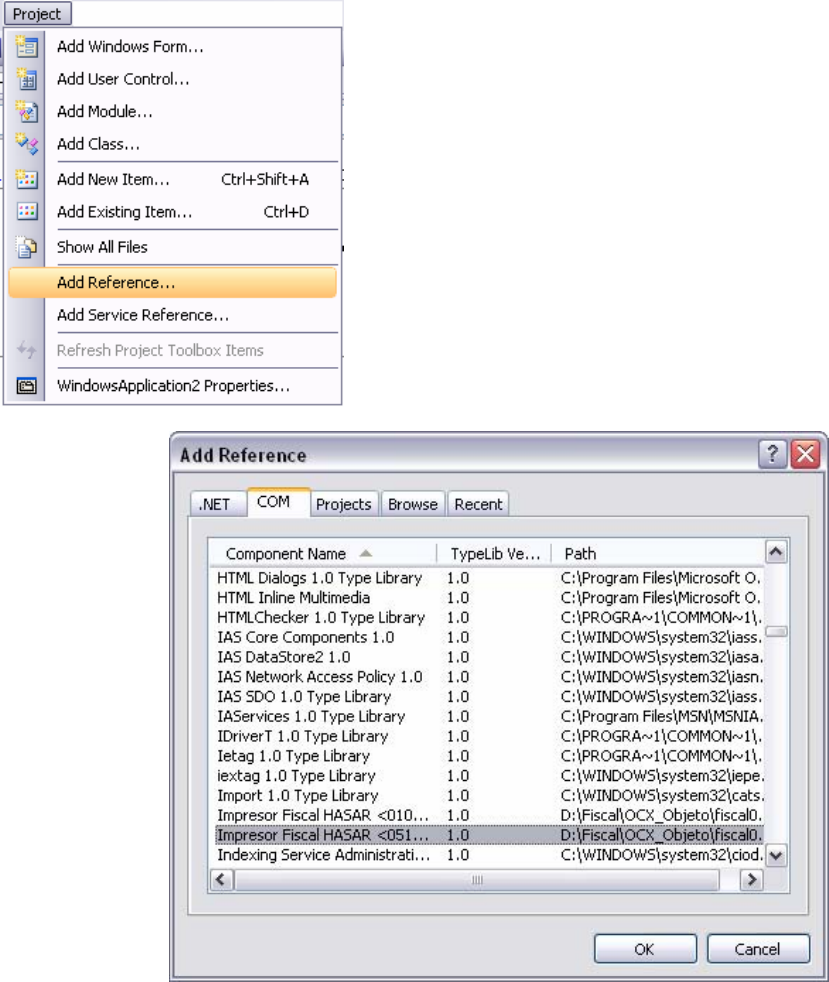
Task: Select Indexing Service Administrati... row
Action: point(488,855)
